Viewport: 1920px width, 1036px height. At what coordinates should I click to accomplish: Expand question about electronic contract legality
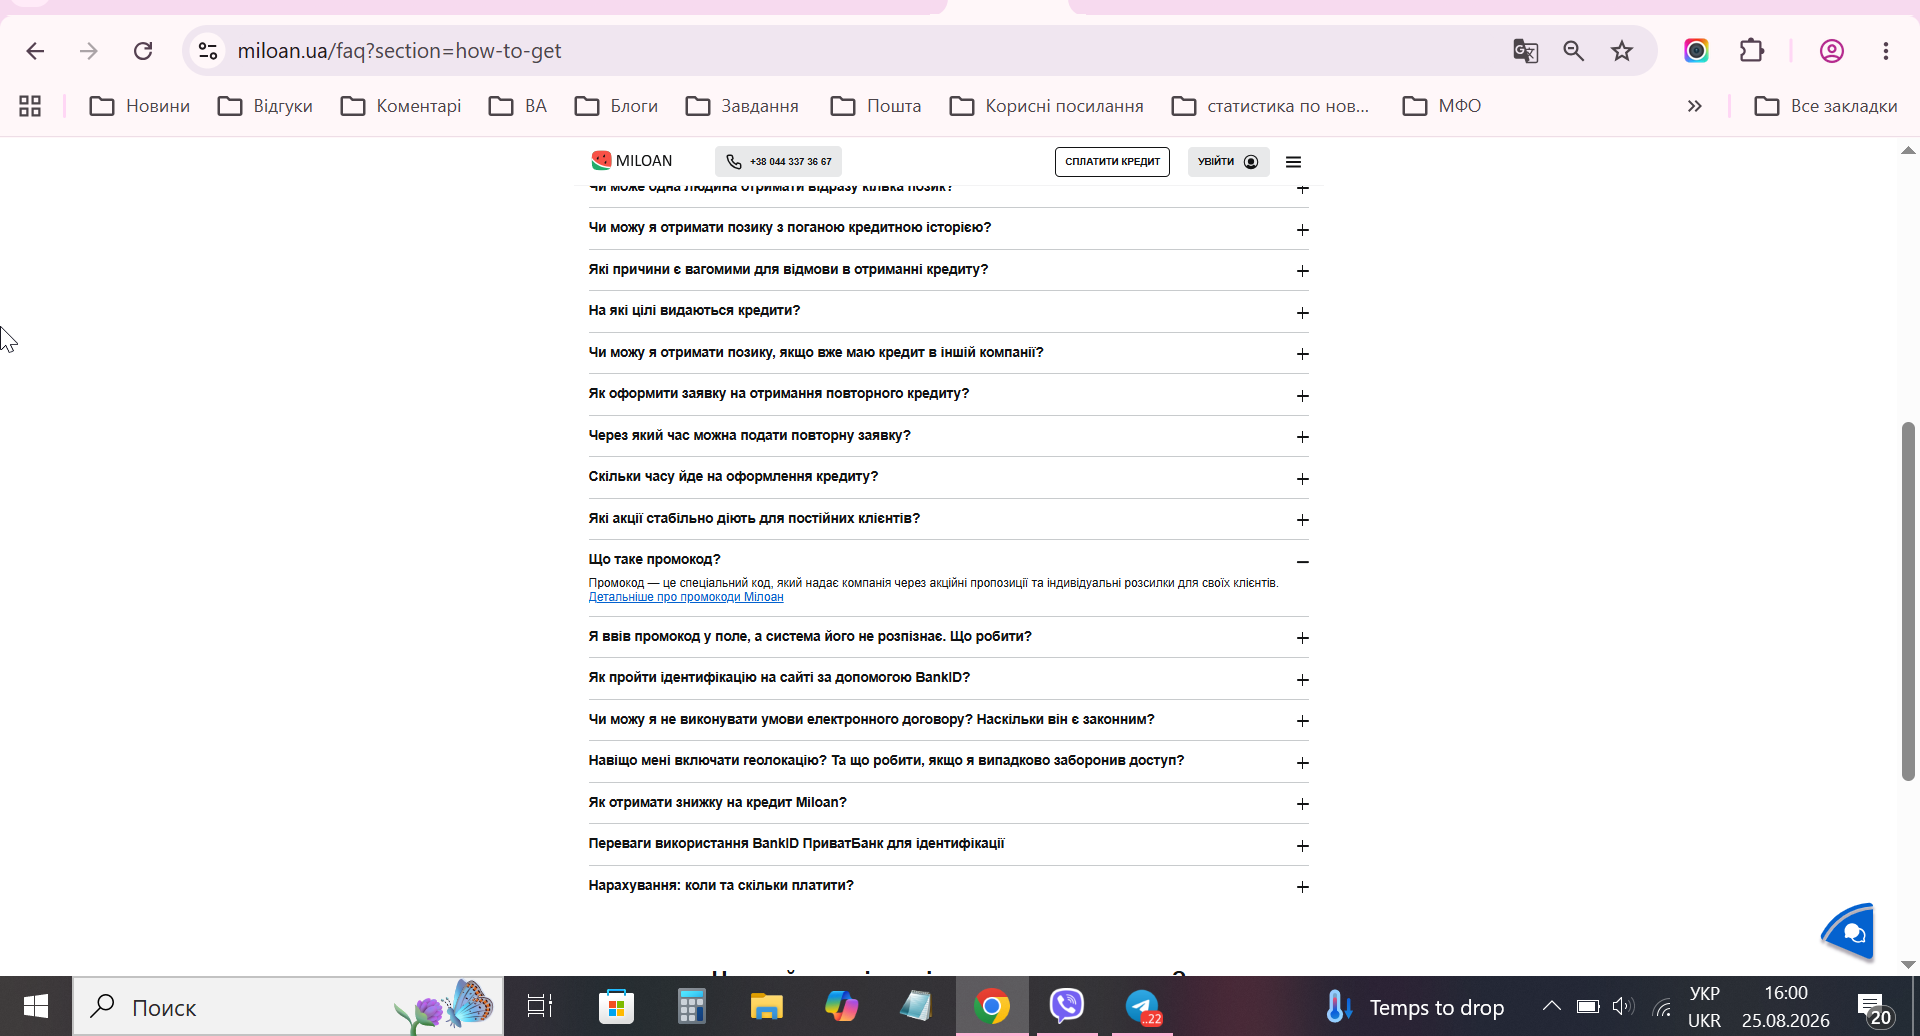(948, 720)
